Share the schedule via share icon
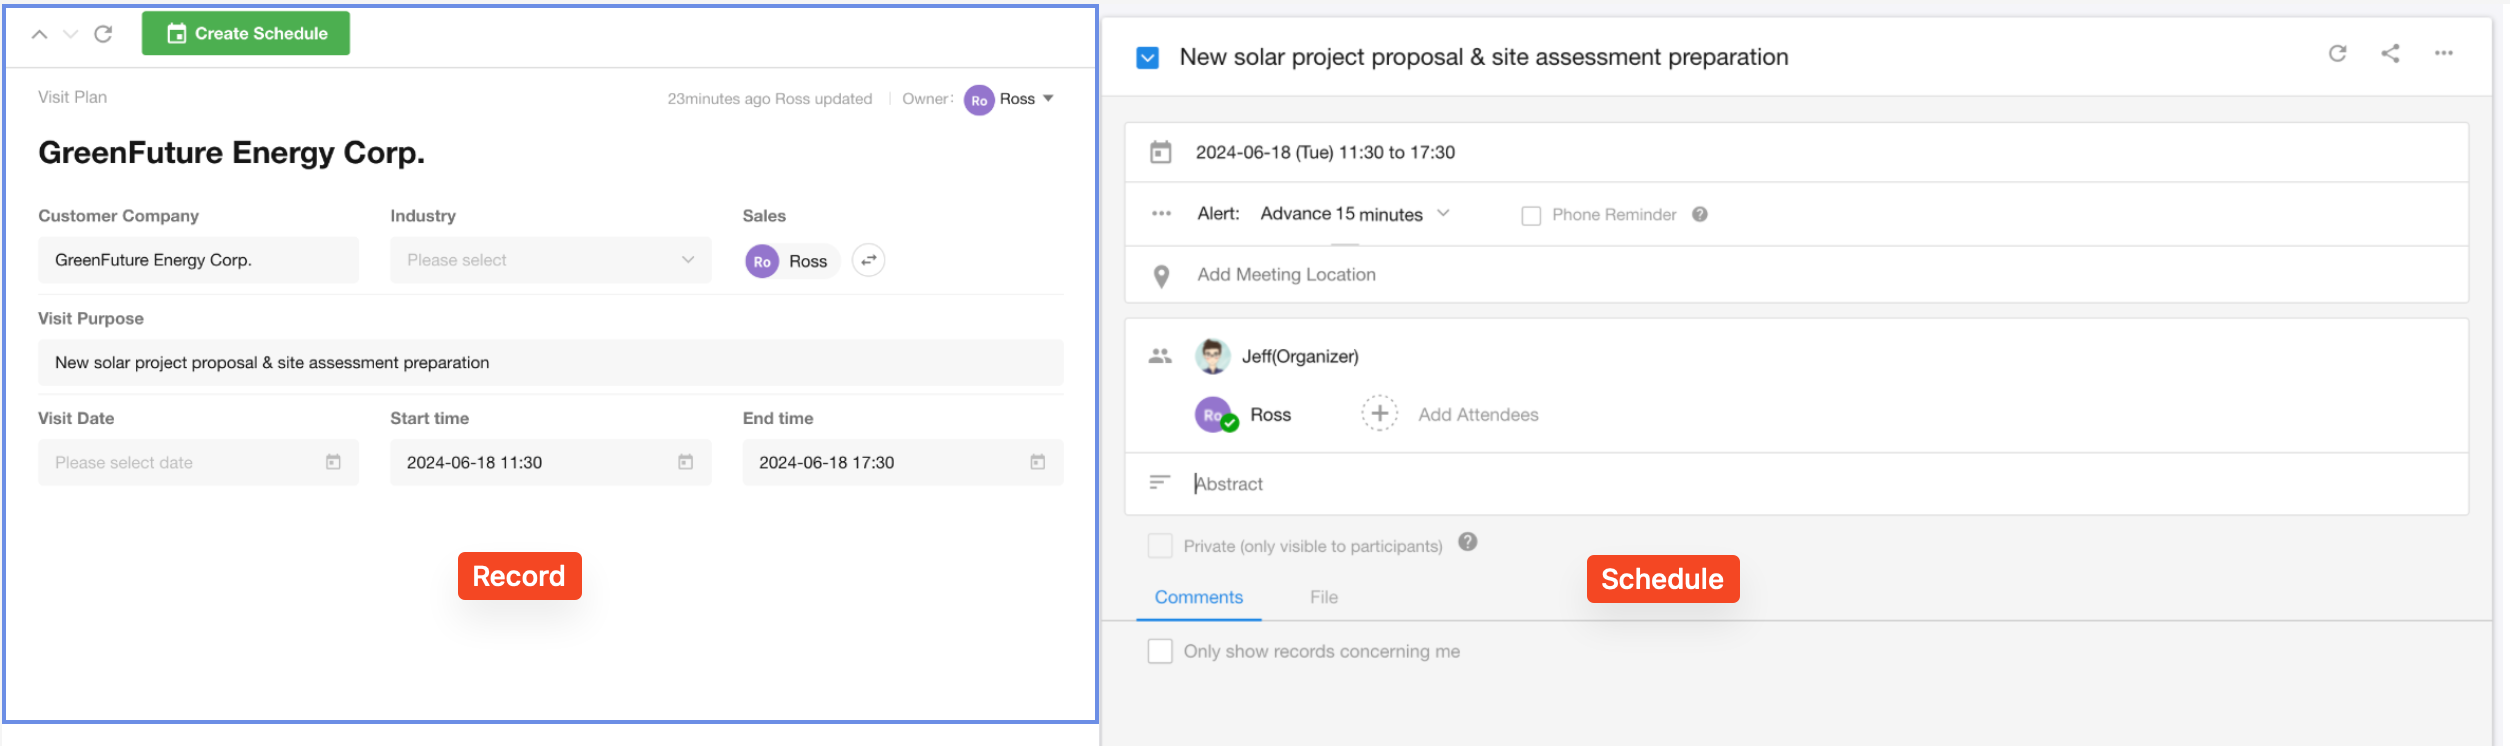2510x746 pixels. coord(2390,54)
